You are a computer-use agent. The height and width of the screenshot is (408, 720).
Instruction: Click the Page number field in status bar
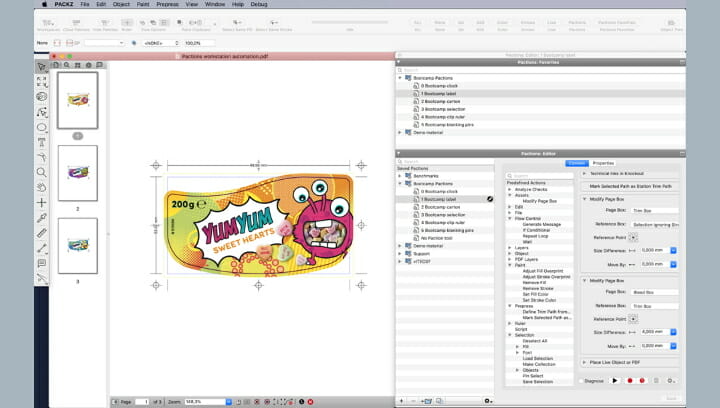[142, 402]
